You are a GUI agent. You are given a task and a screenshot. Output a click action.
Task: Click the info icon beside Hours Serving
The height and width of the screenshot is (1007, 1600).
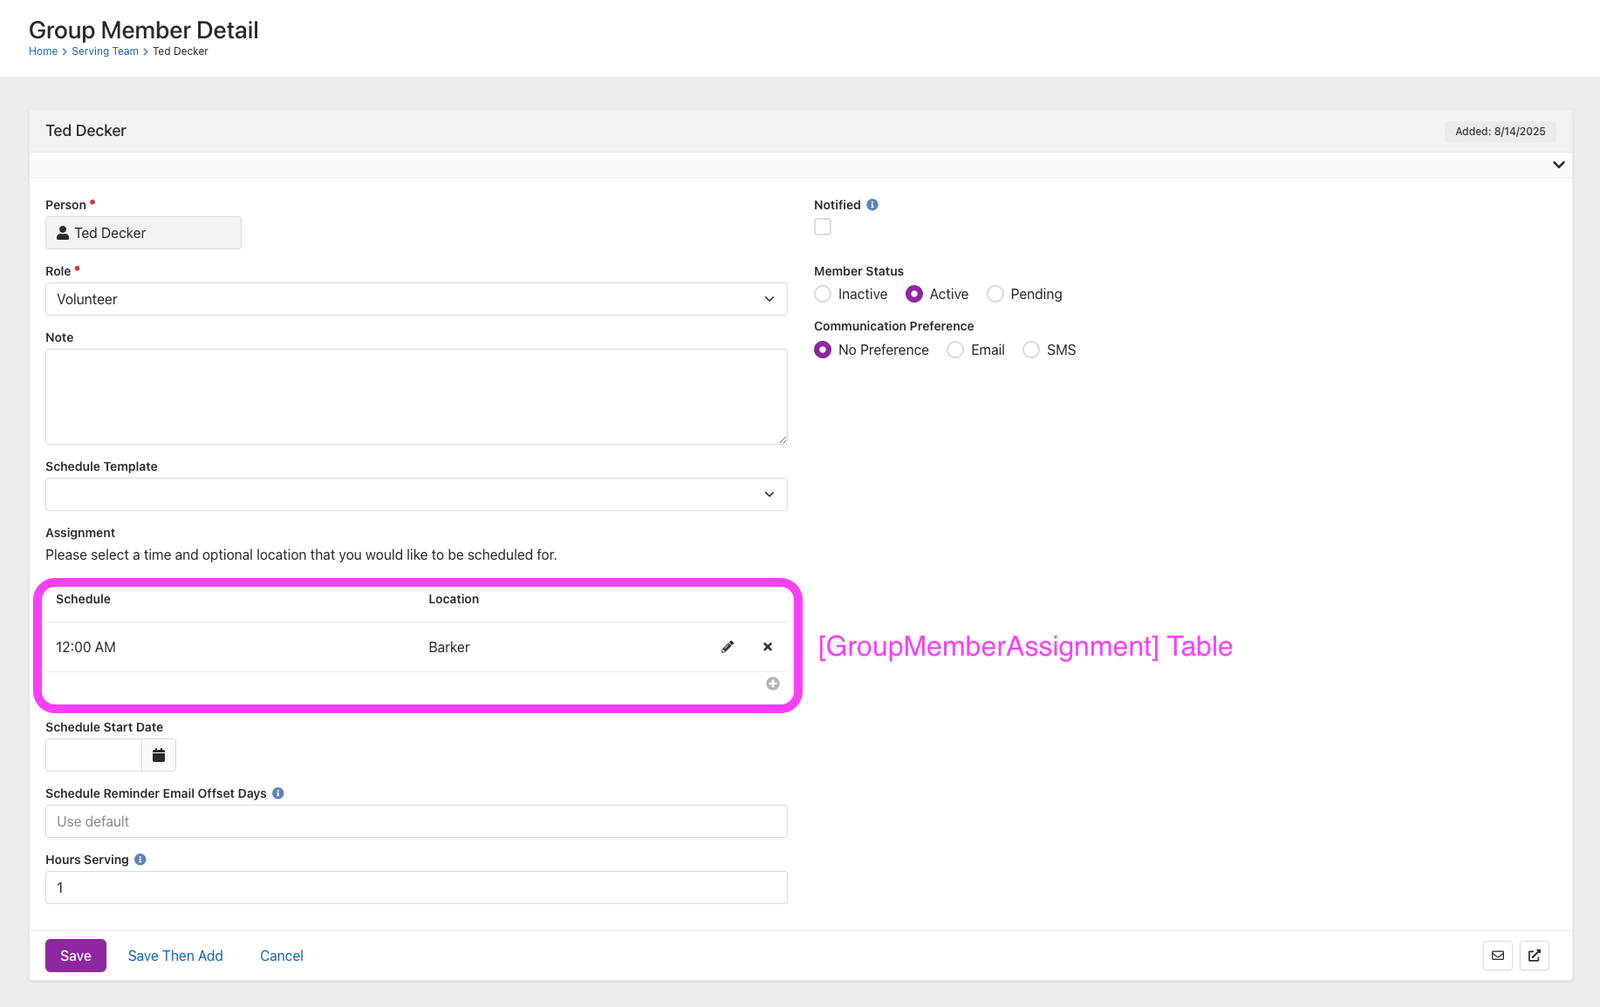139,859
